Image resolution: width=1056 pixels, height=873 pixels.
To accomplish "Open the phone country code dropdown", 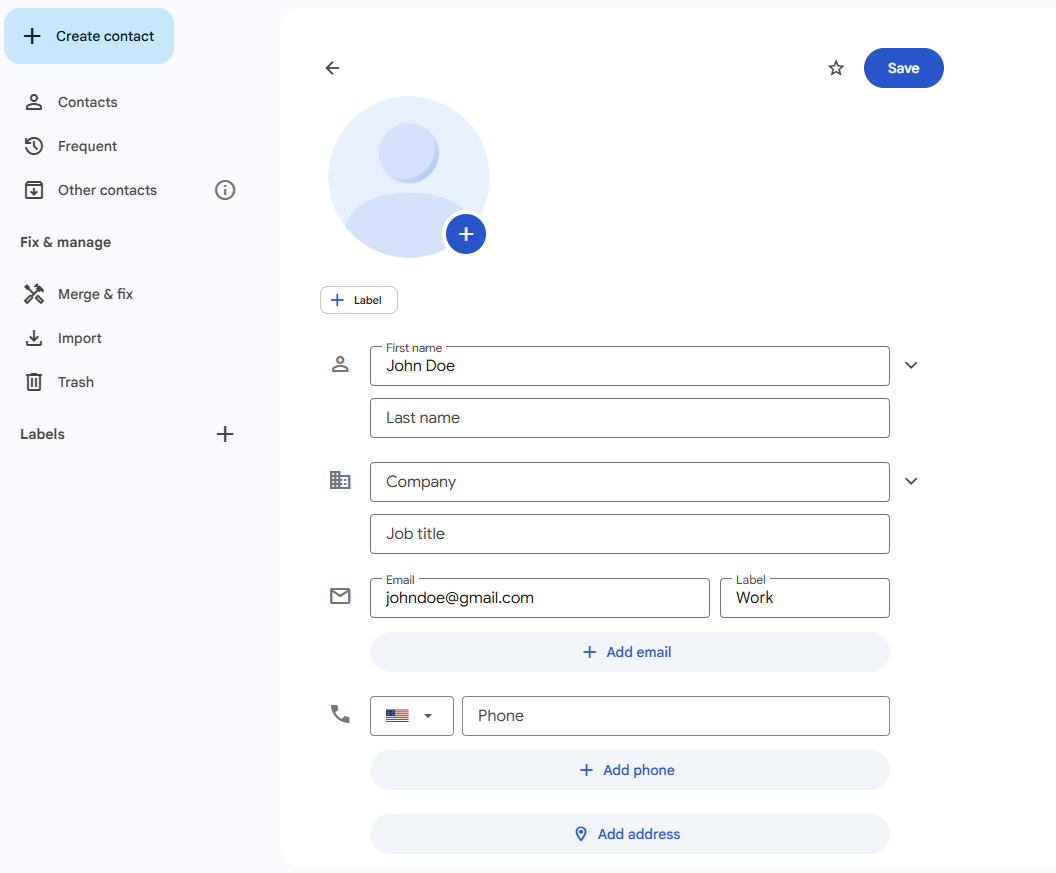I will point(411,716).
